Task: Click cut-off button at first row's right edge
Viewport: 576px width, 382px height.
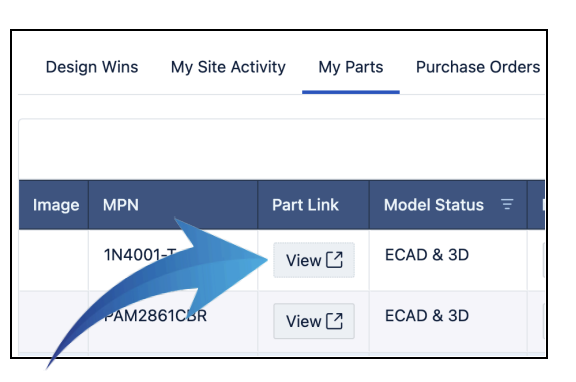Action: pos(543,260)
